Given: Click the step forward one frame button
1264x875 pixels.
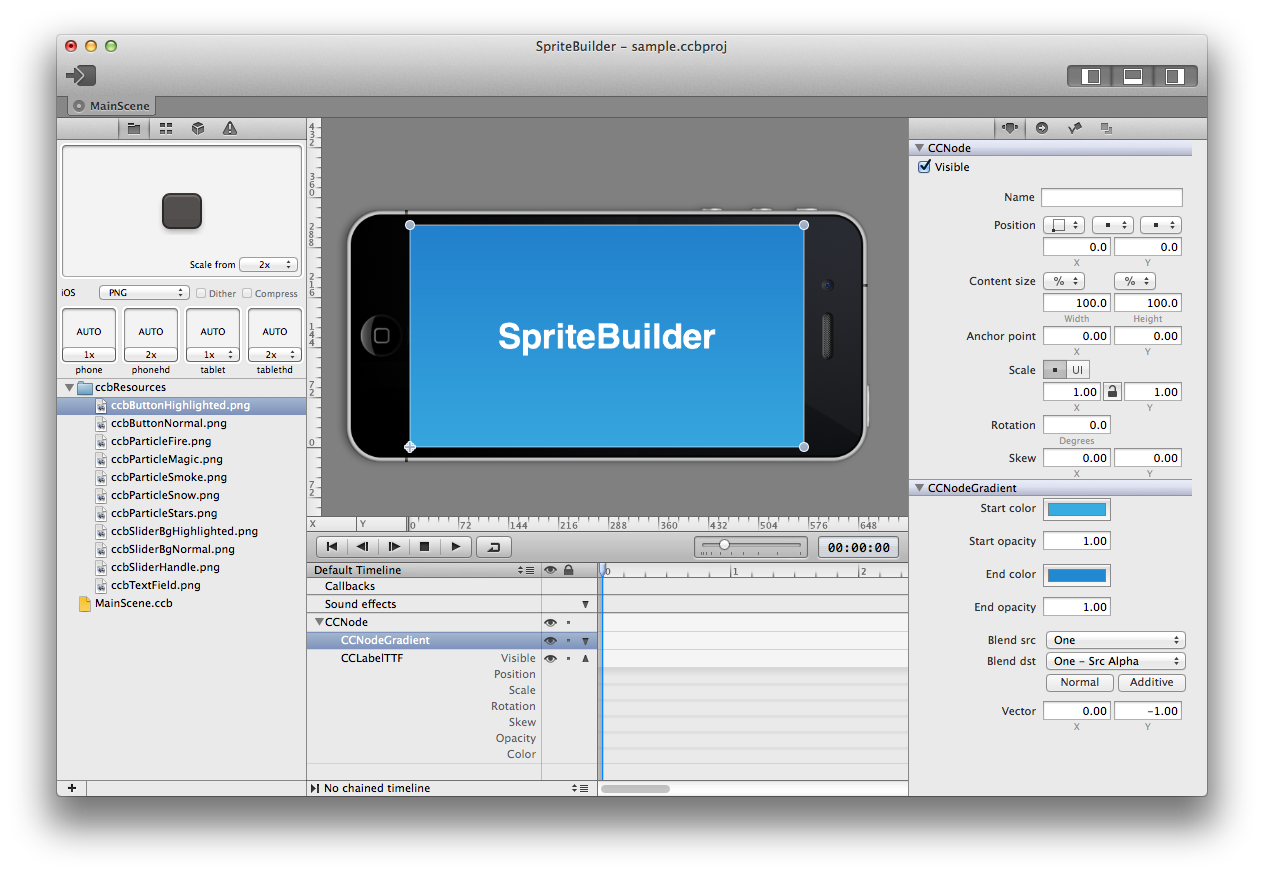Looking at the screenshot, I should 394,547.
